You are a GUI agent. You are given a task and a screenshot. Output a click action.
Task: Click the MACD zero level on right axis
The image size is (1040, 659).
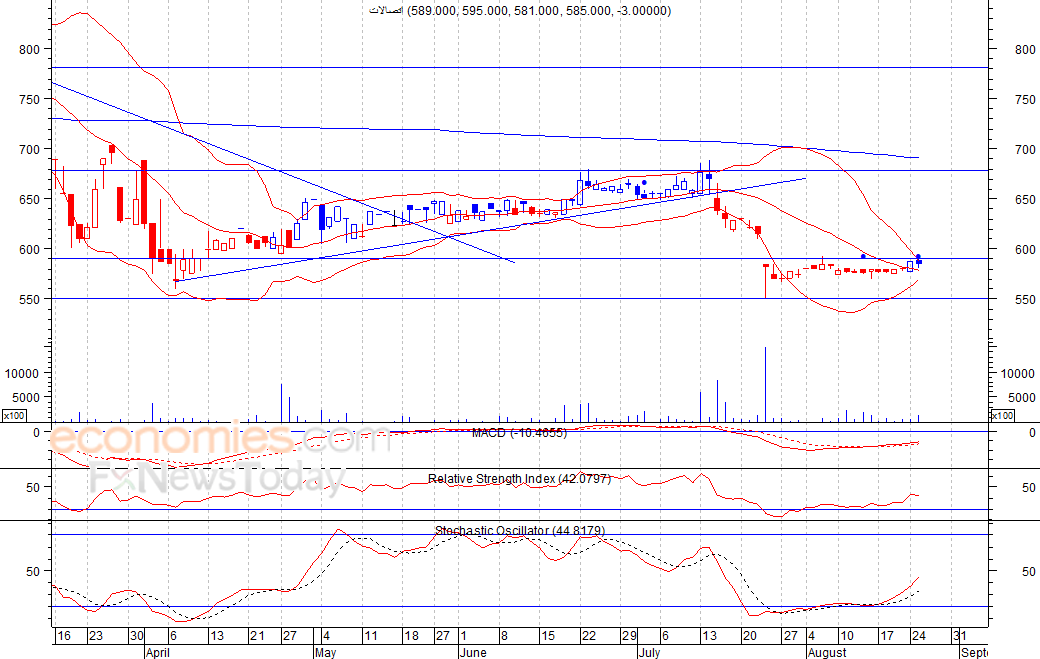[x=1032, y=432]
